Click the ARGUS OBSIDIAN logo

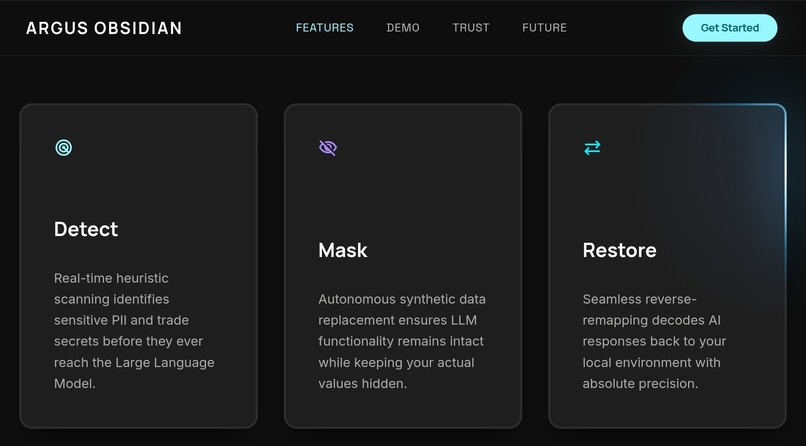pos(104,28)
